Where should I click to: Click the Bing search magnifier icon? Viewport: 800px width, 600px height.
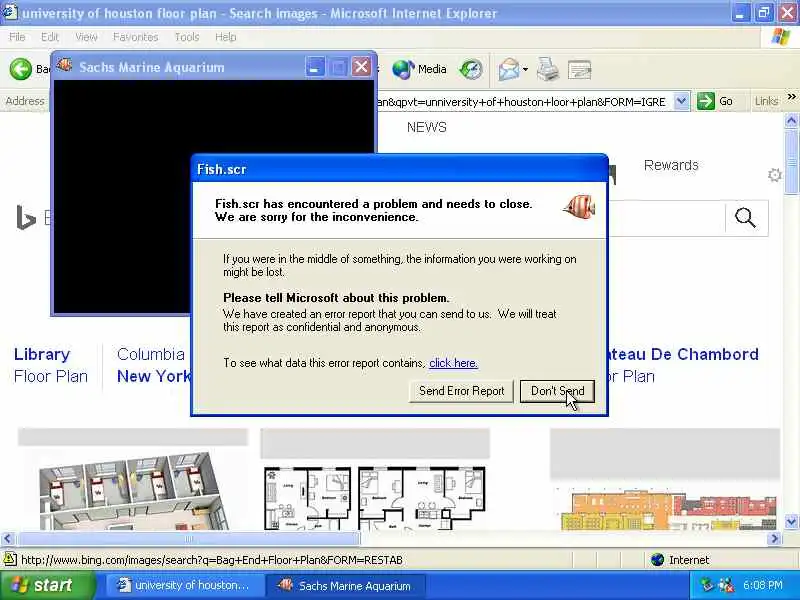tap(745, 218)
